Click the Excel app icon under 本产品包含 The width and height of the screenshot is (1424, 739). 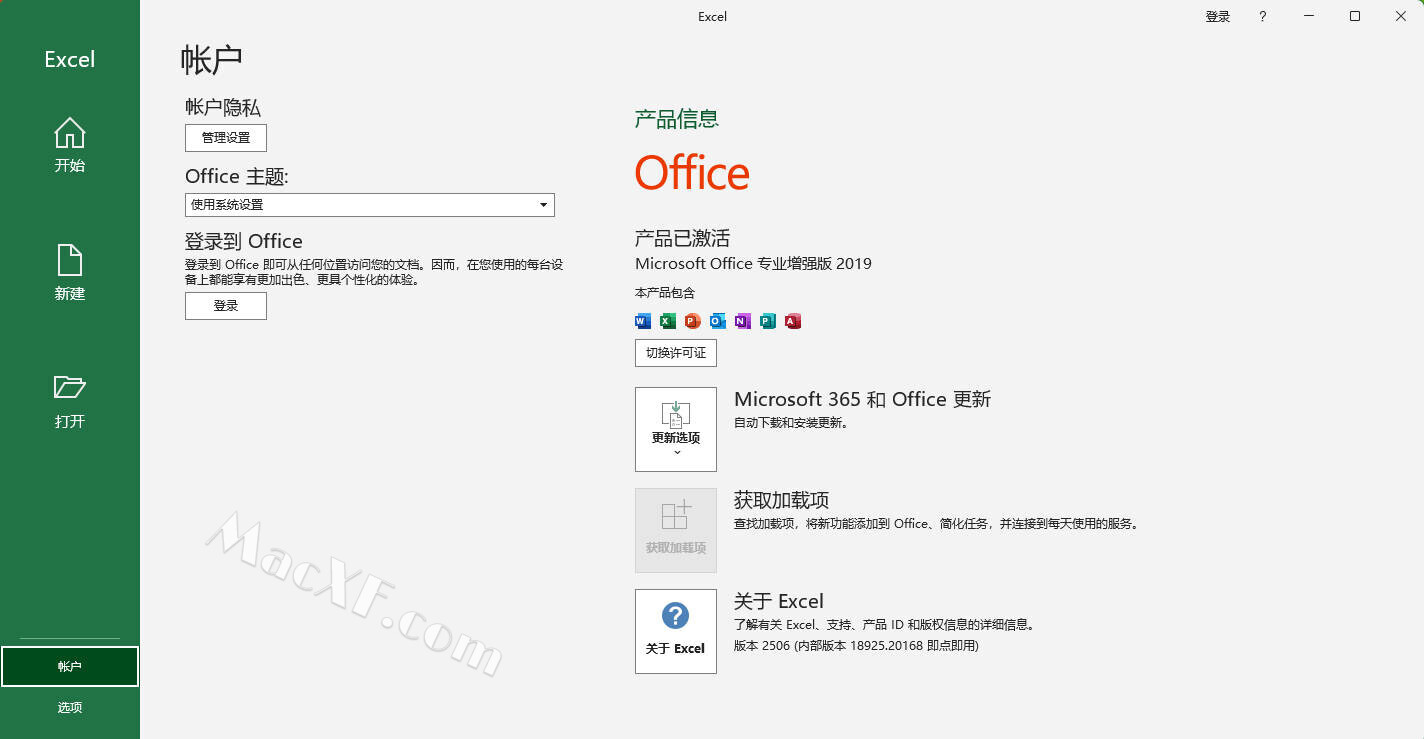pos(668,321)
